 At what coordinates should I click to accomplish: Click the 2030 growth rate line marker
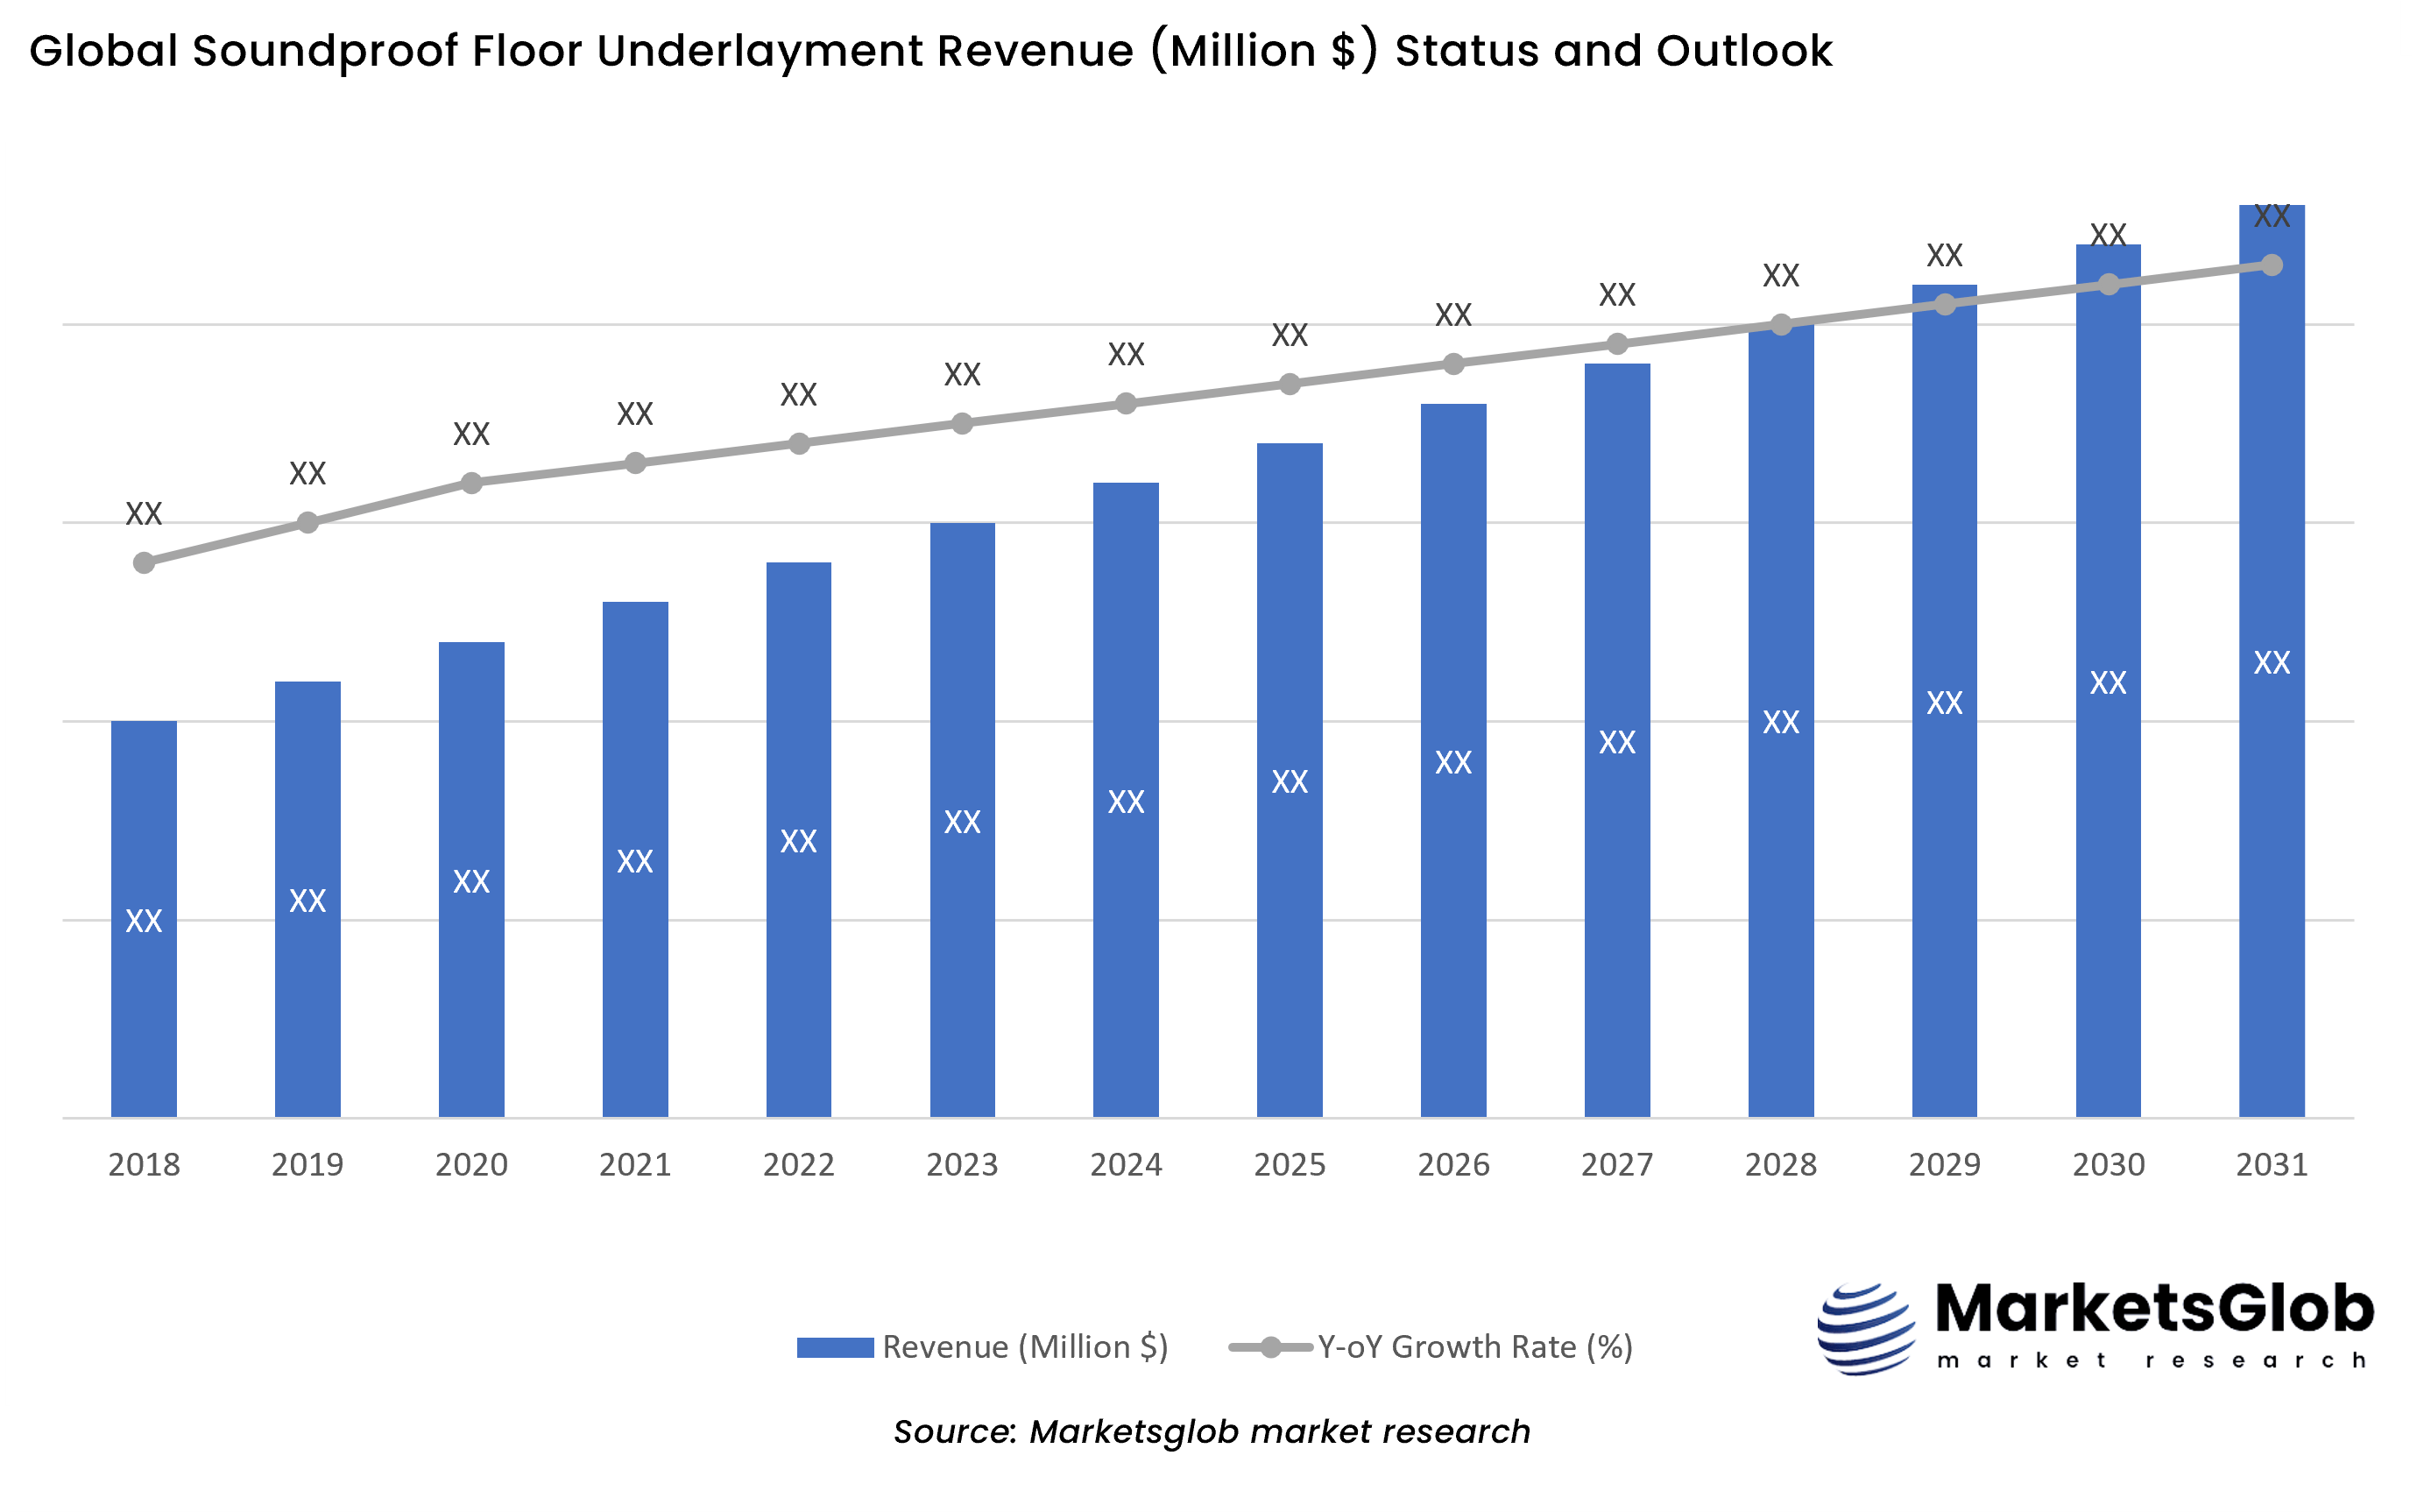coord(2109,285)
